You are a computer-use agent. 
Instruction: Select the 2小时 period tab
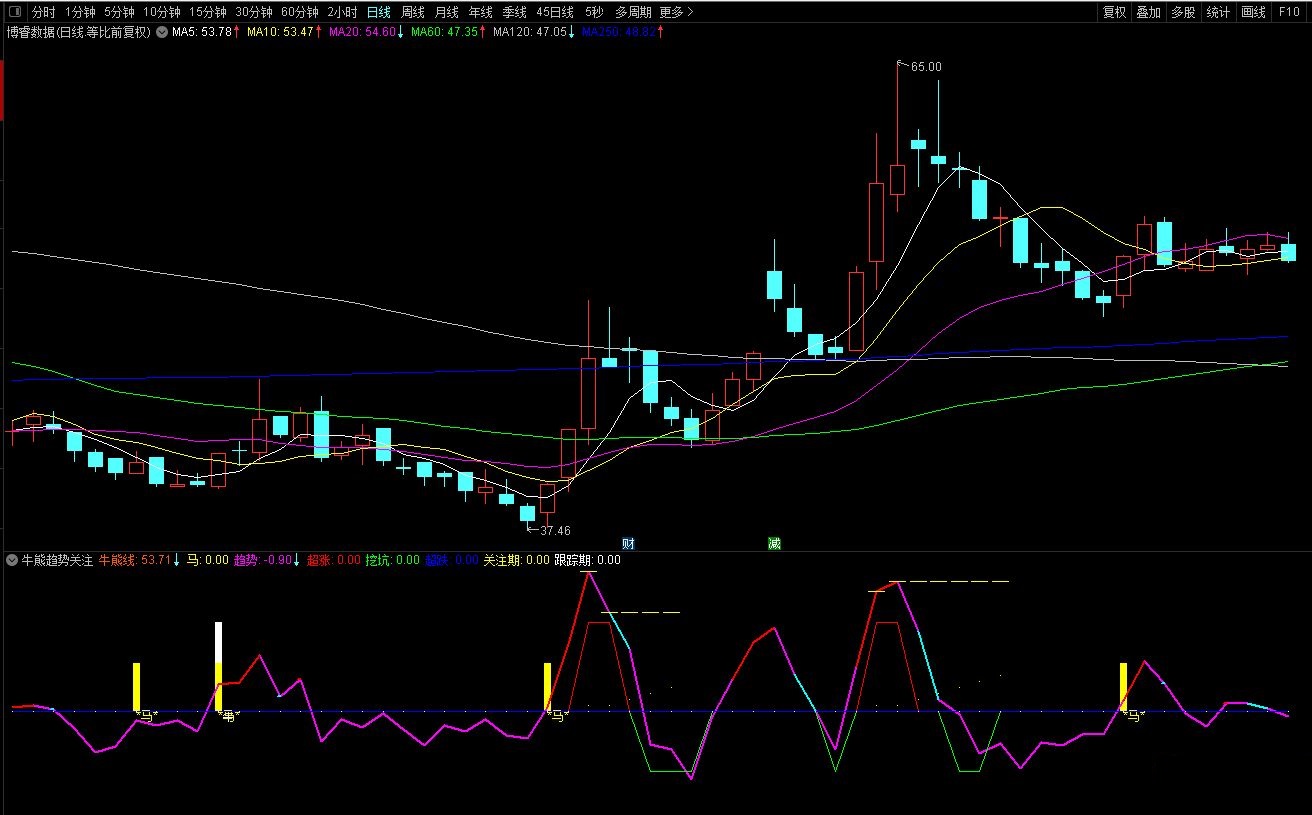(342, 12)
